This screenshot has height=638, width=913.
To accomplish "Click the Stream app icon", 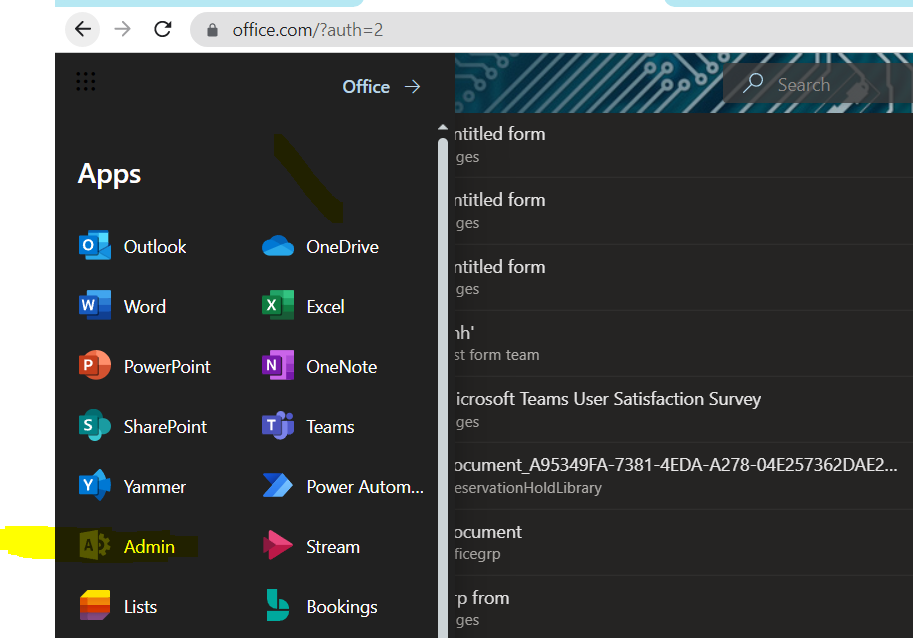I will (278, 545).
